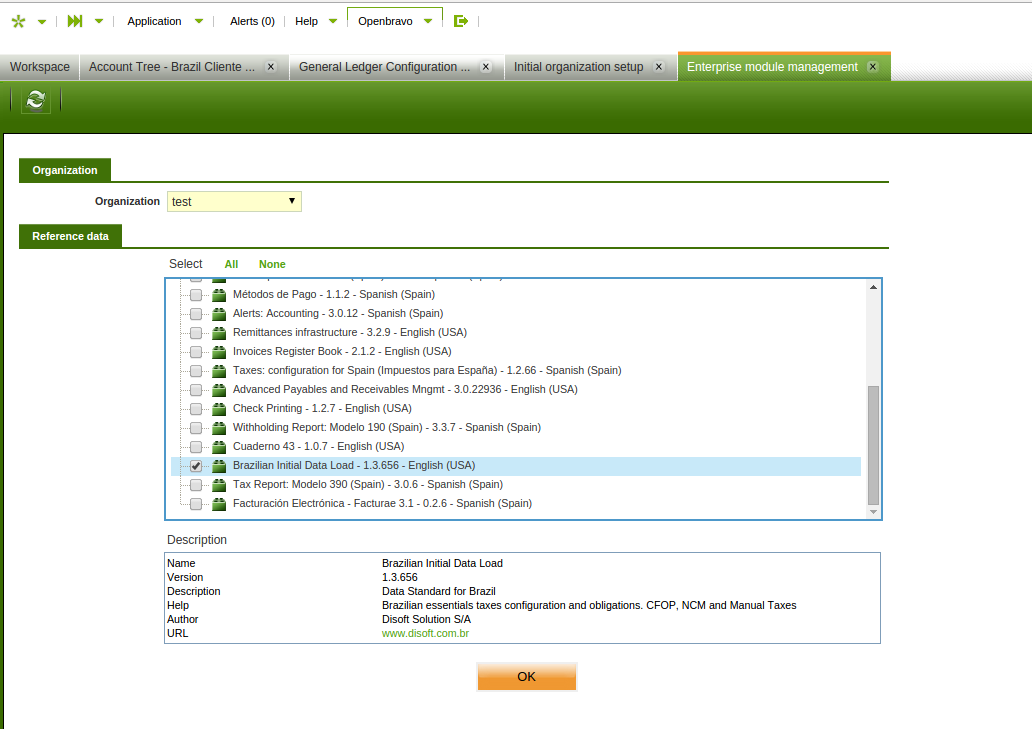The width and height of the screenshot is (1032, 729).
Task: Click module icon beside Withholding Report: Modelo 190
Action: tap(219, 428)
